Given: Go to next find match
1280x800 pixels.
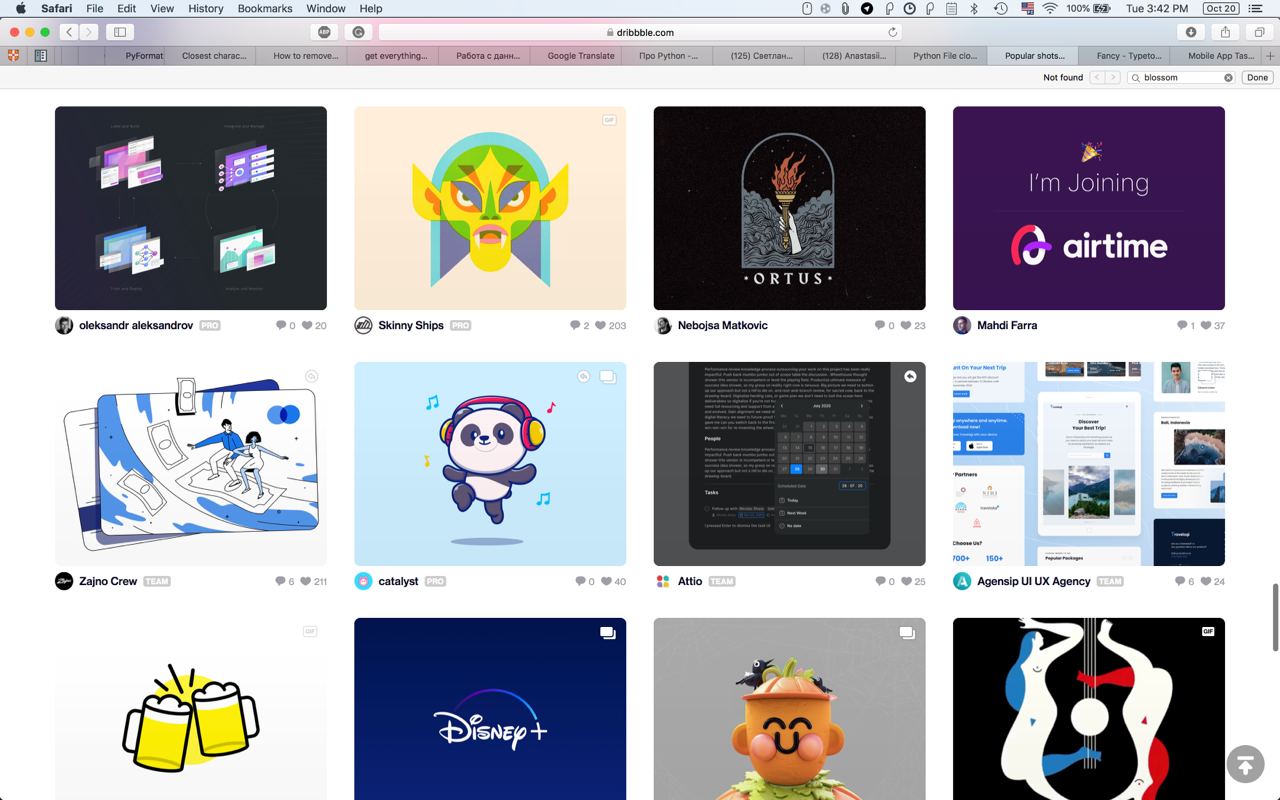Looking at the screenshot, I should (1112, 77).
